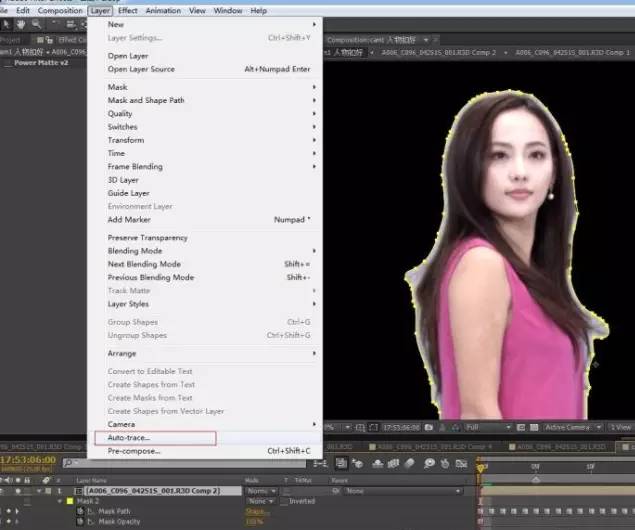This screenshot has height=530, width=635.
Task: Open the Composition menu
Action: pos(60,11)
